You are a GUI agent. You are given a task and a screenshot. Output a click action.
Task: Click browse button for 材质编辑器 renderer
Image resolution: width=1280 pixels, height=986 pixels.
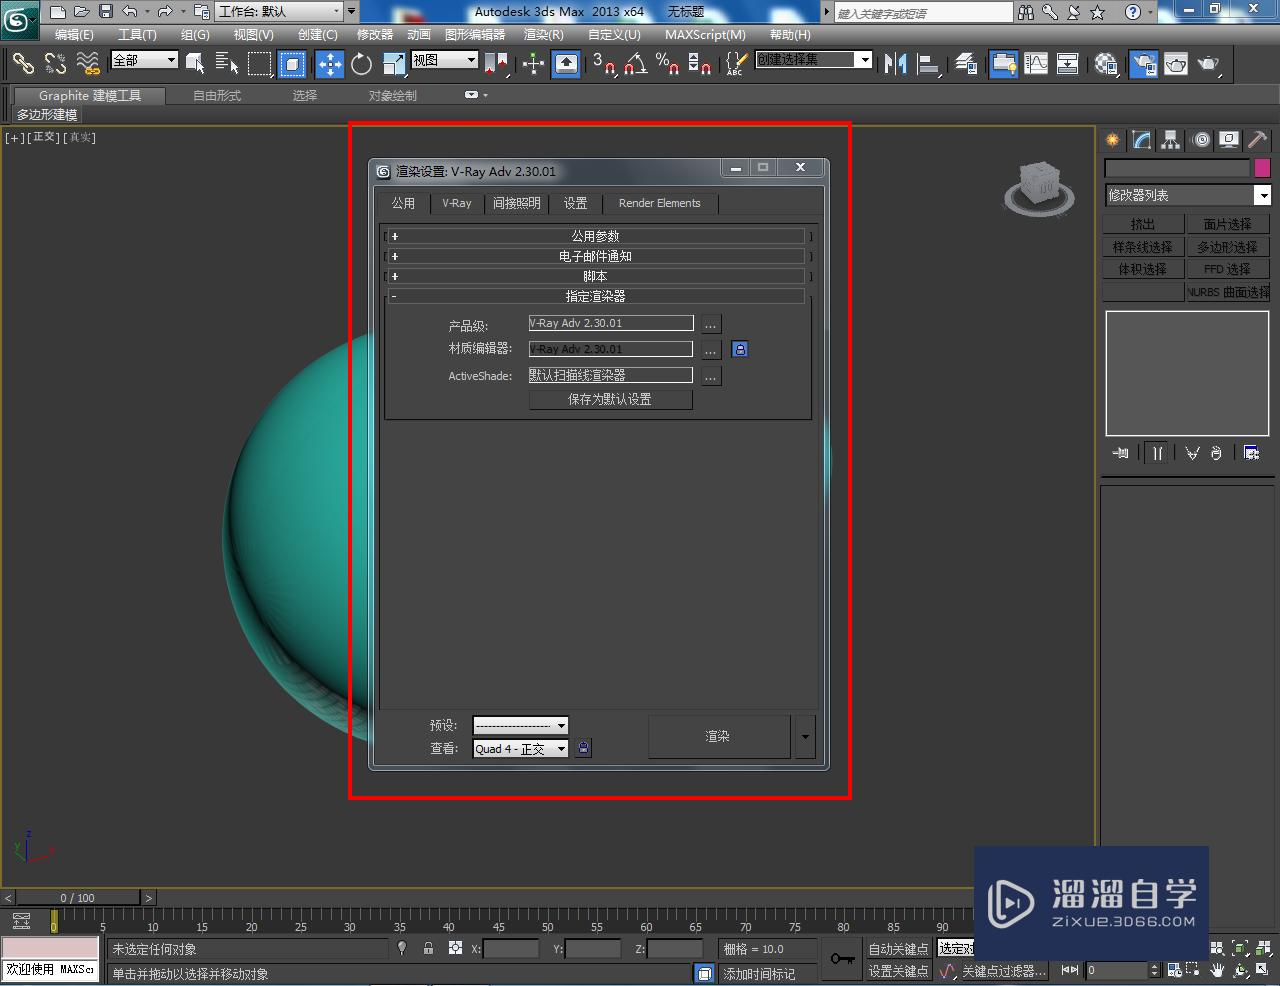point(710,350)
